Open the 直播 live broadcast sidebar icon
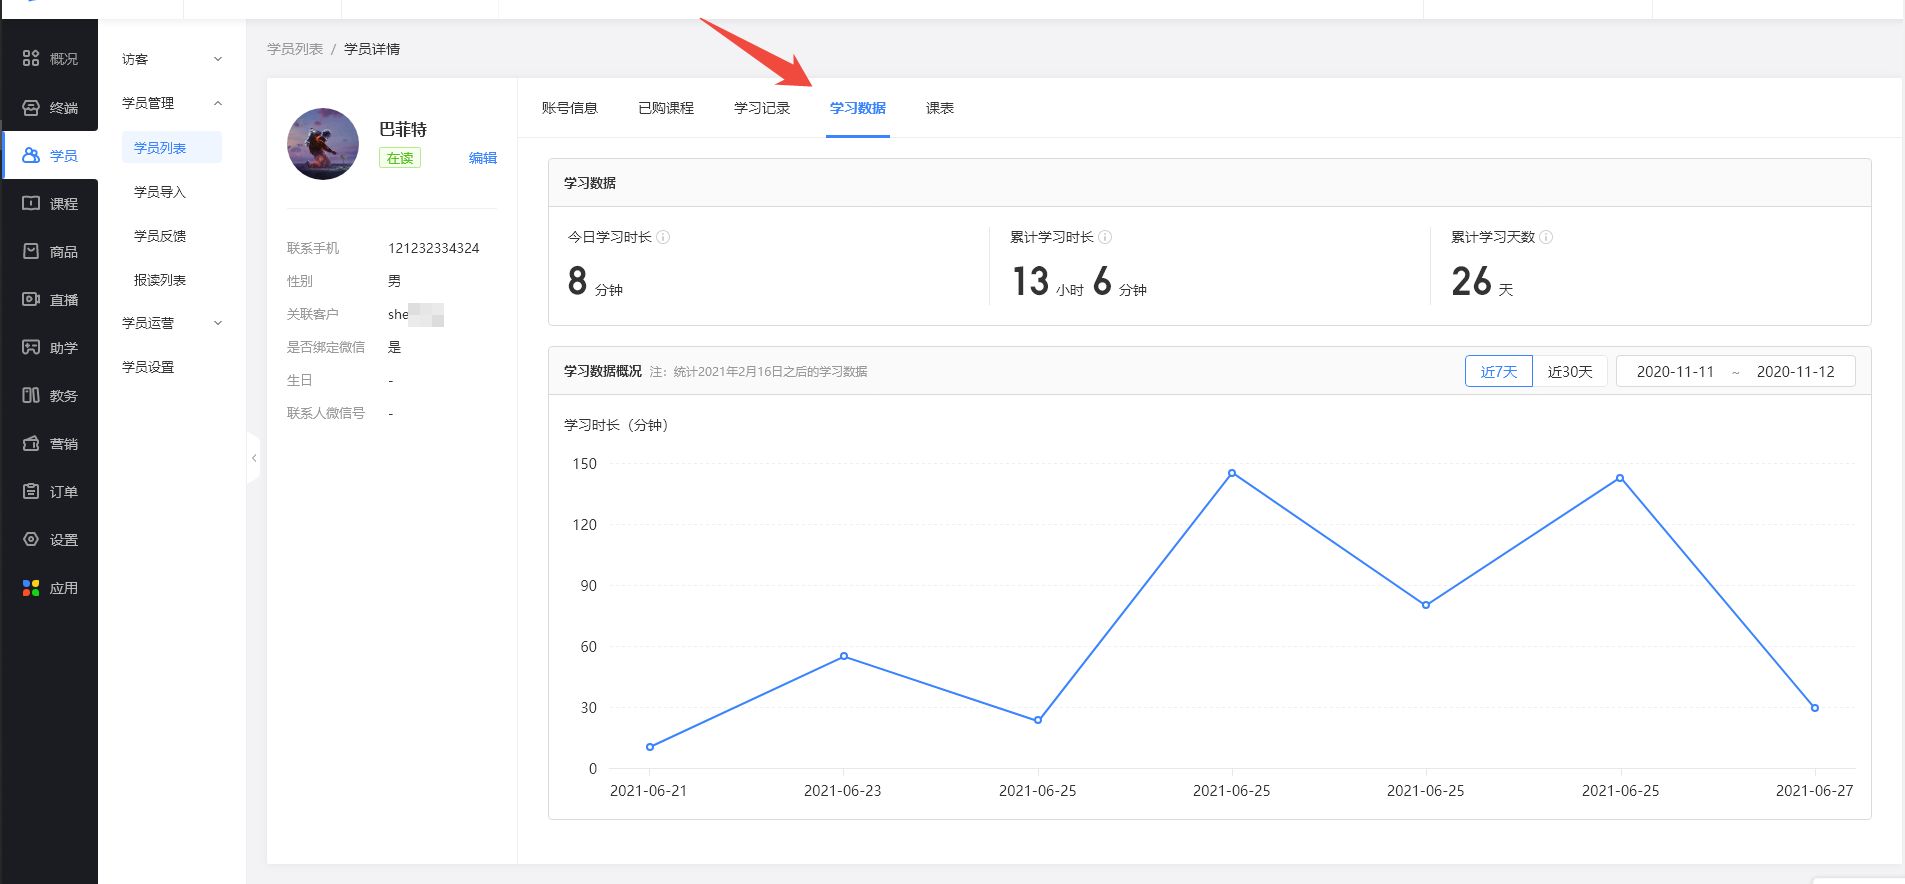The height and width of the screenshot is (884, 1905). pyautogui.click(x=31, y=300)
